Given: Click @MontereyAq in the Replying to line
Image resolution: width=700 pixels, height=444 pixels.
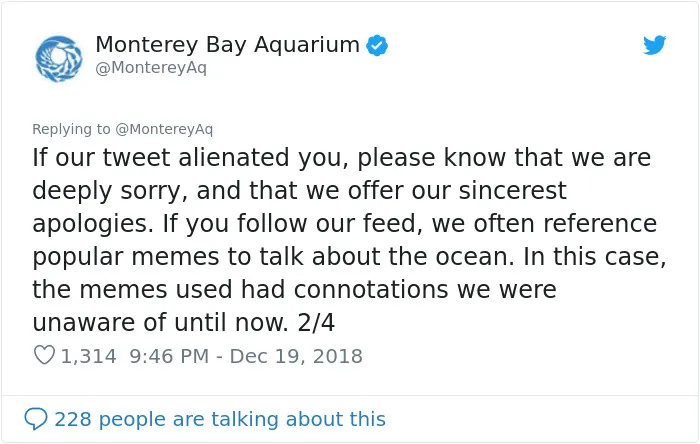Looking at the screenshot, I should (x=164, y=129).
